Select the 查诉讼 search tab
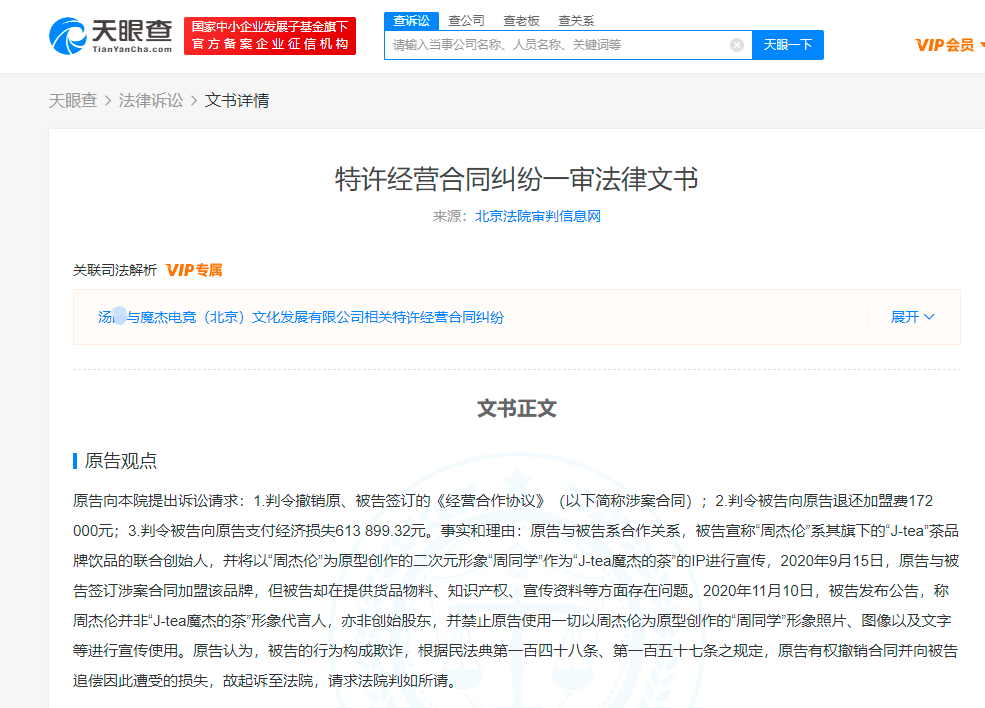The height and width of the screenshot is (708, 985). tap(411, 21)
